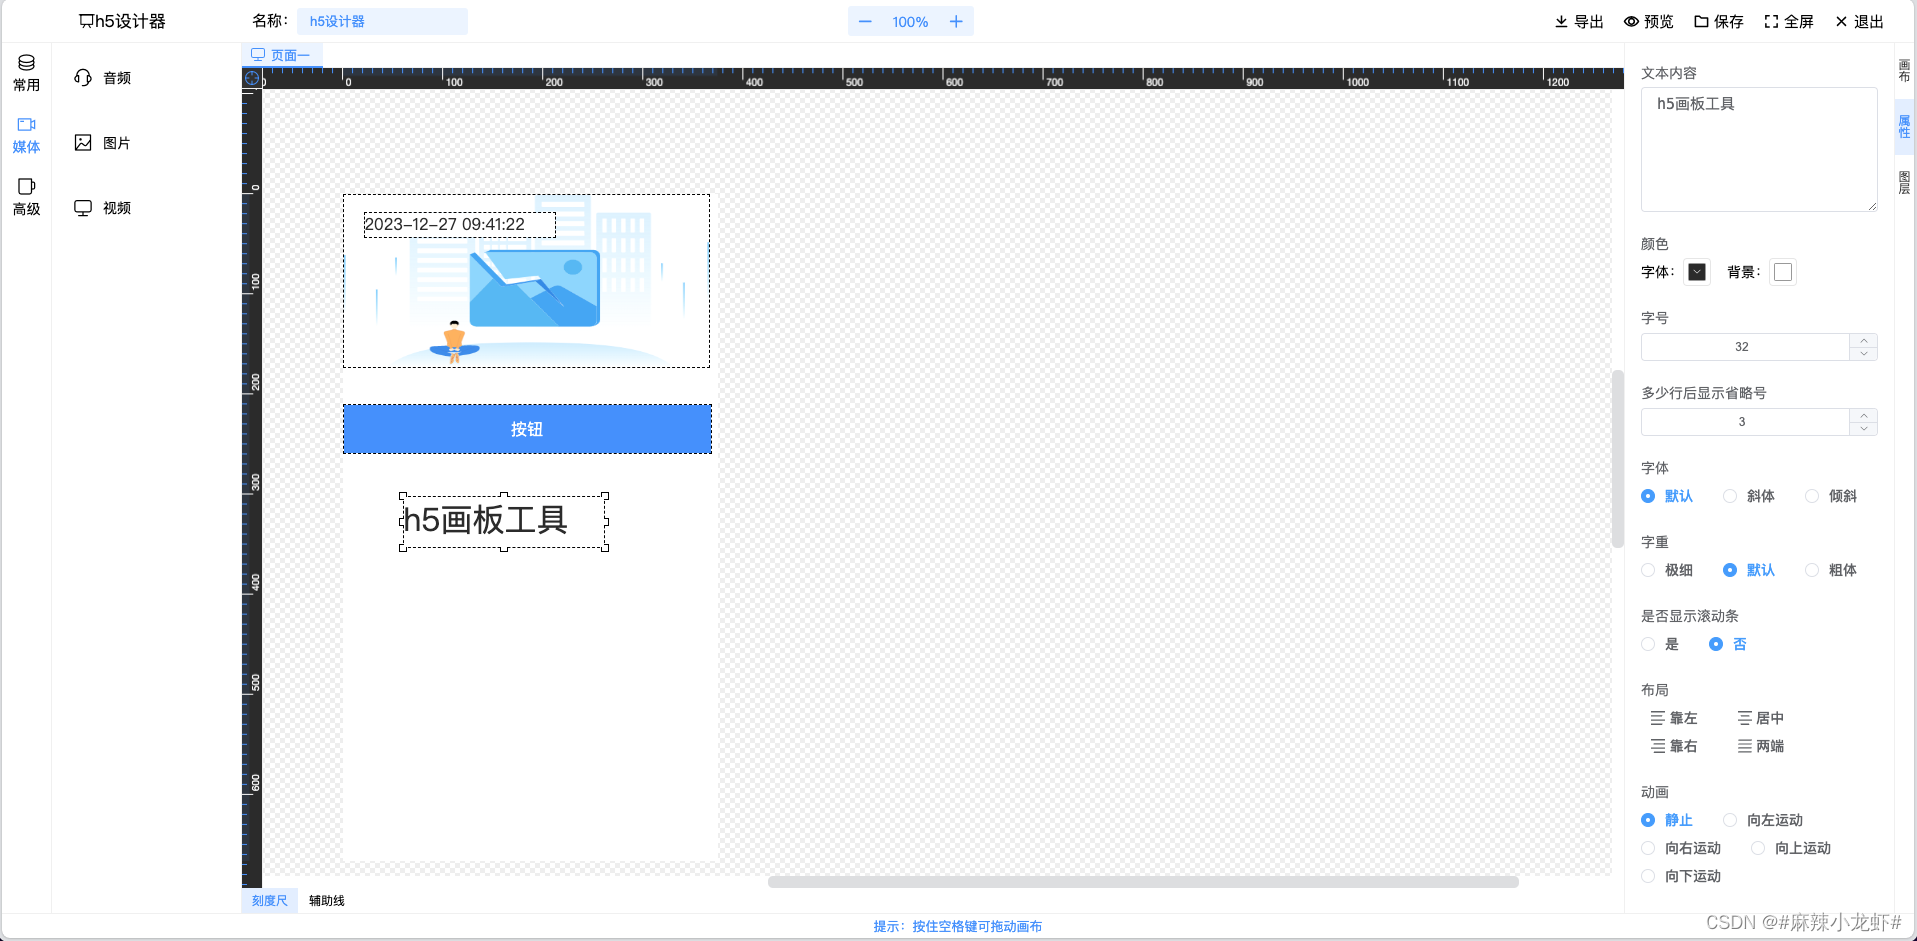Toggle the 刻度尺 ruler tab
The image size is (1917, 941).
click(x=269, y=901)
